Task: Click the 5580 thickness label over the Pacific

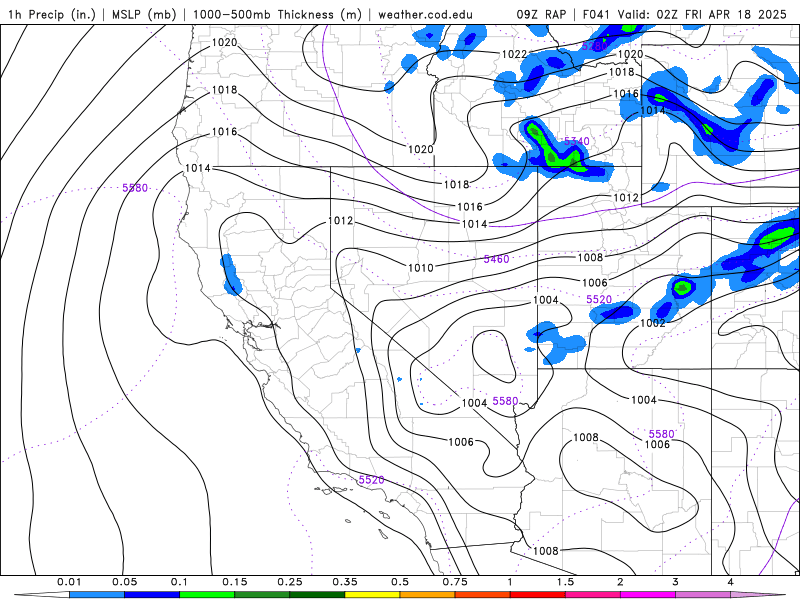Action: coord(135,188)
